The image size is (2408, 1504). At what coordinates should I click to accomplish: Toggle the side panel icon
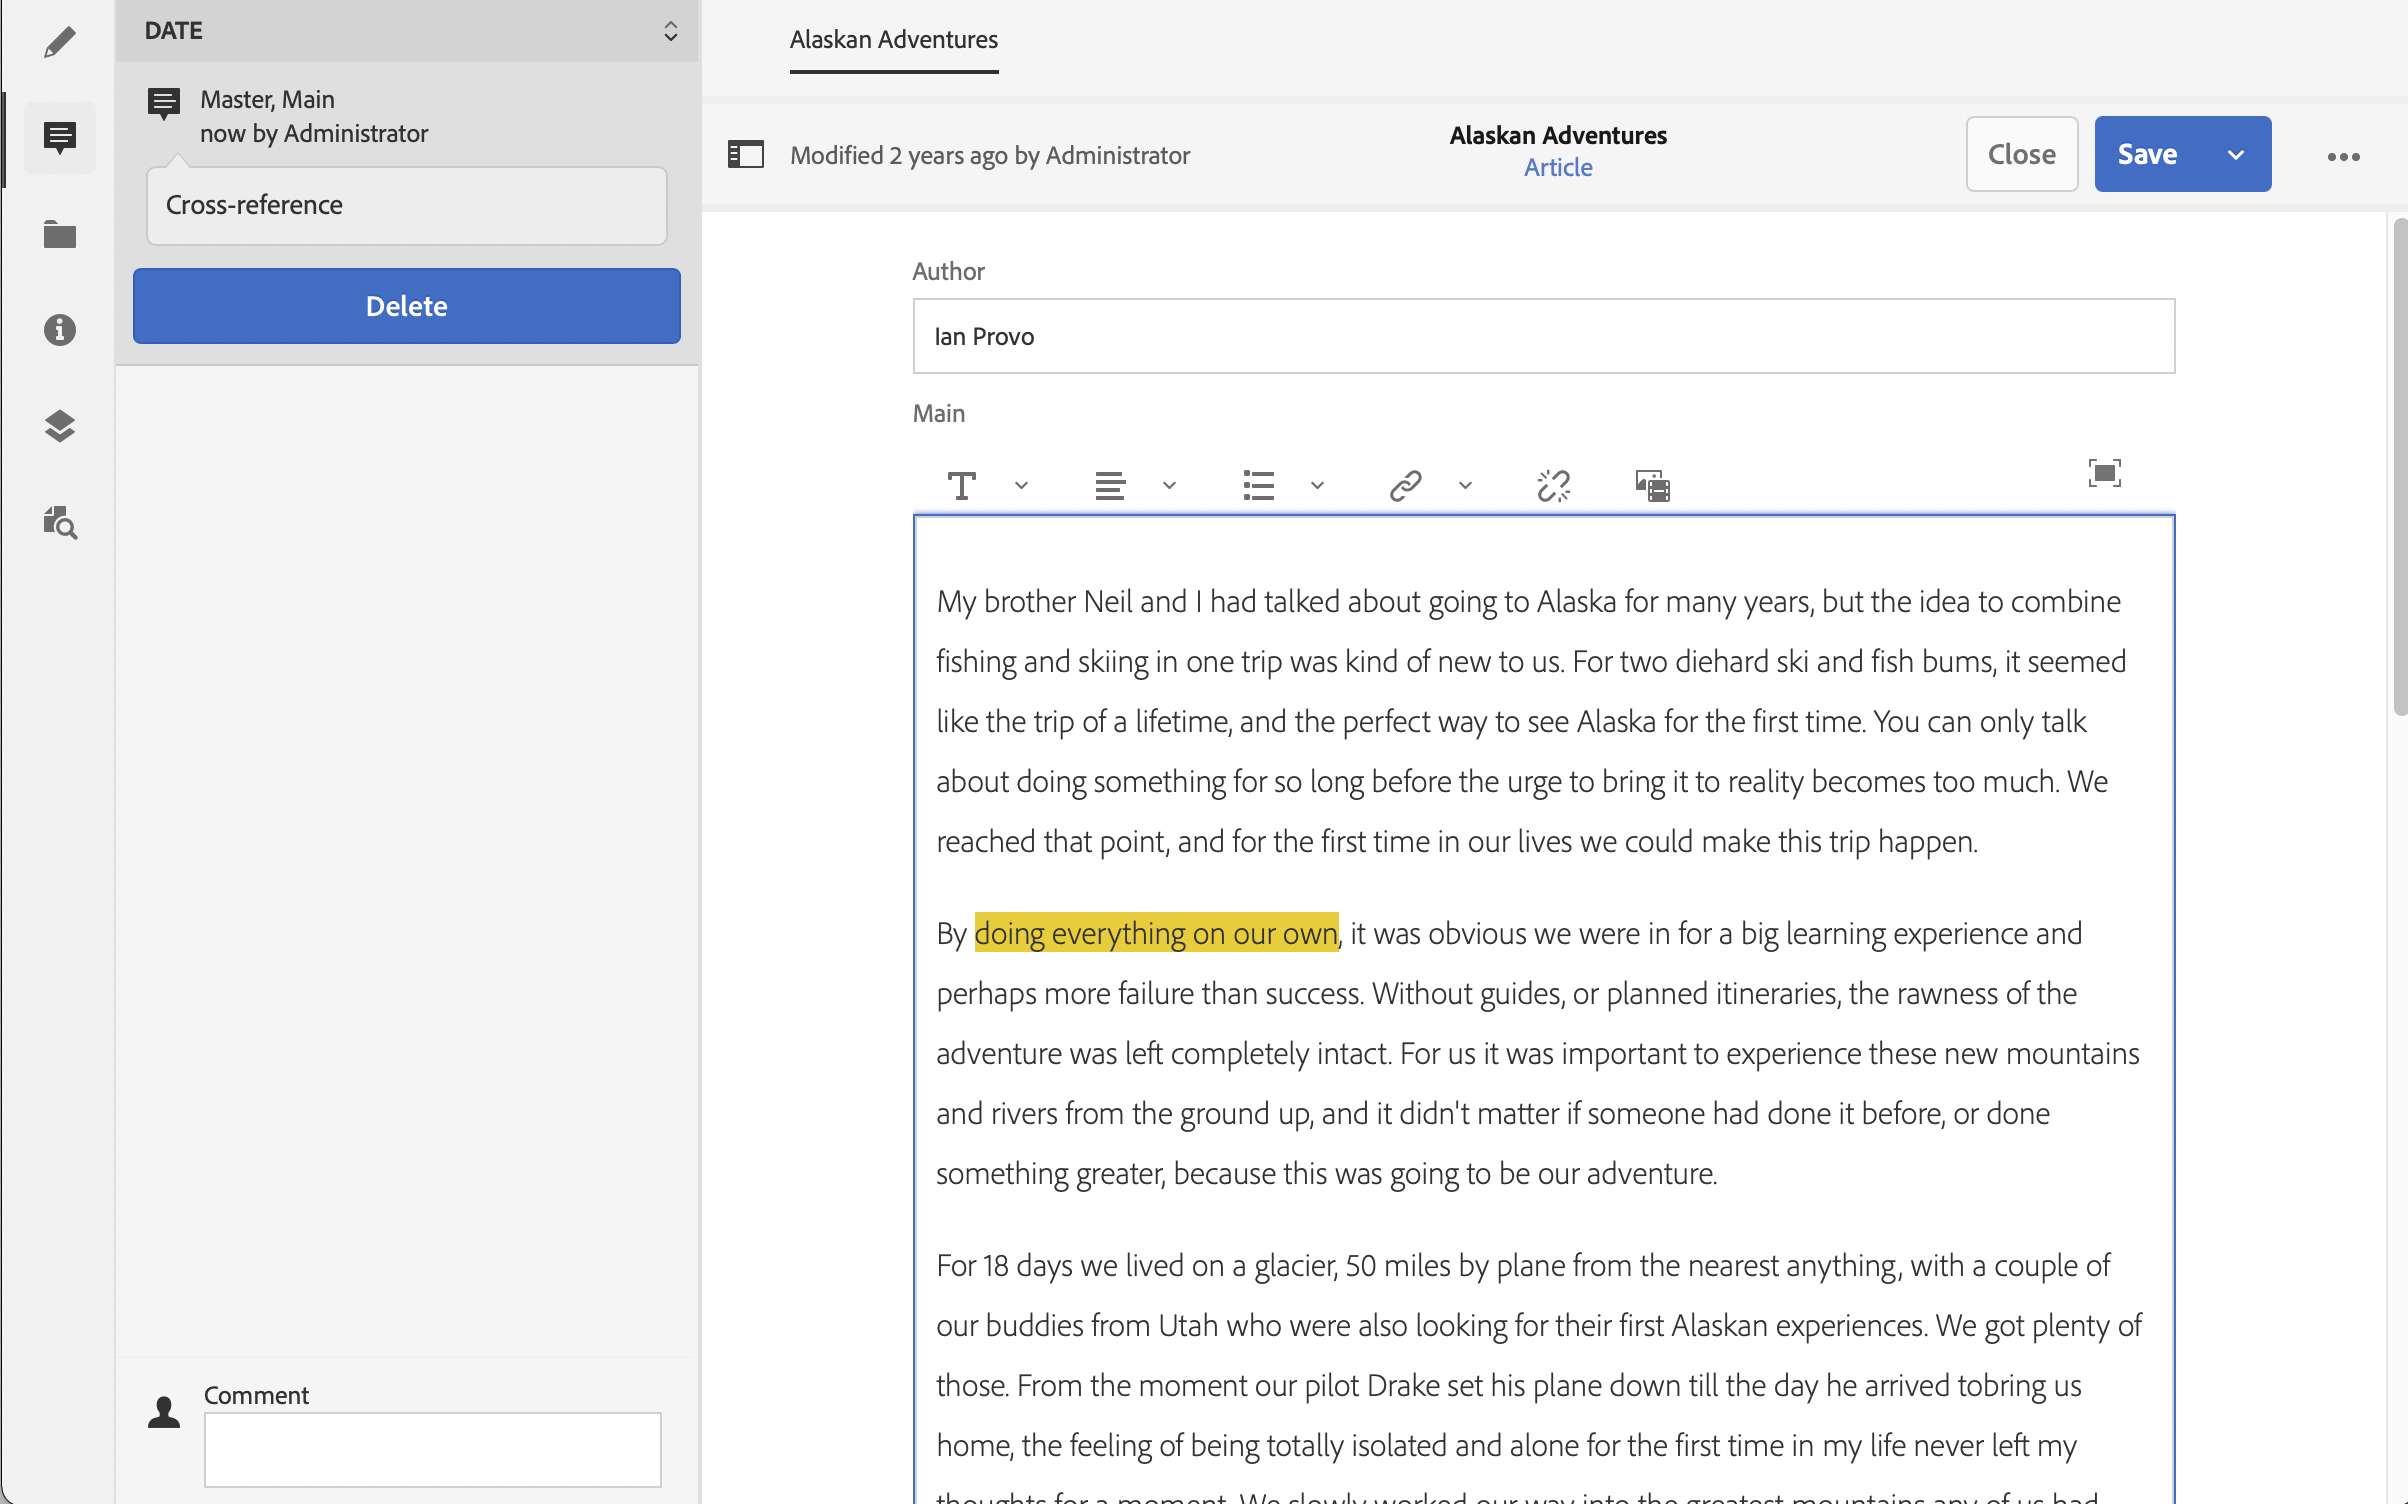pos(745,155)
